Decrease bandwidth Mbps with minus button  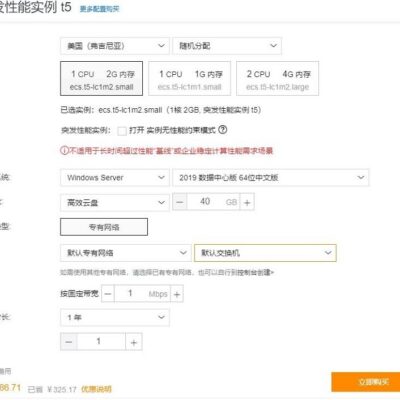click(x=108, y=294)
